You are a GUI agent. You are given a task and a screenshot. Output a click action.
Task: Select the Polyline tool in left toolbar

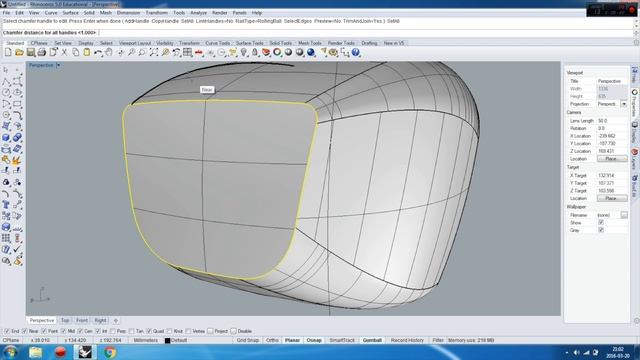[x=6, y=82]
